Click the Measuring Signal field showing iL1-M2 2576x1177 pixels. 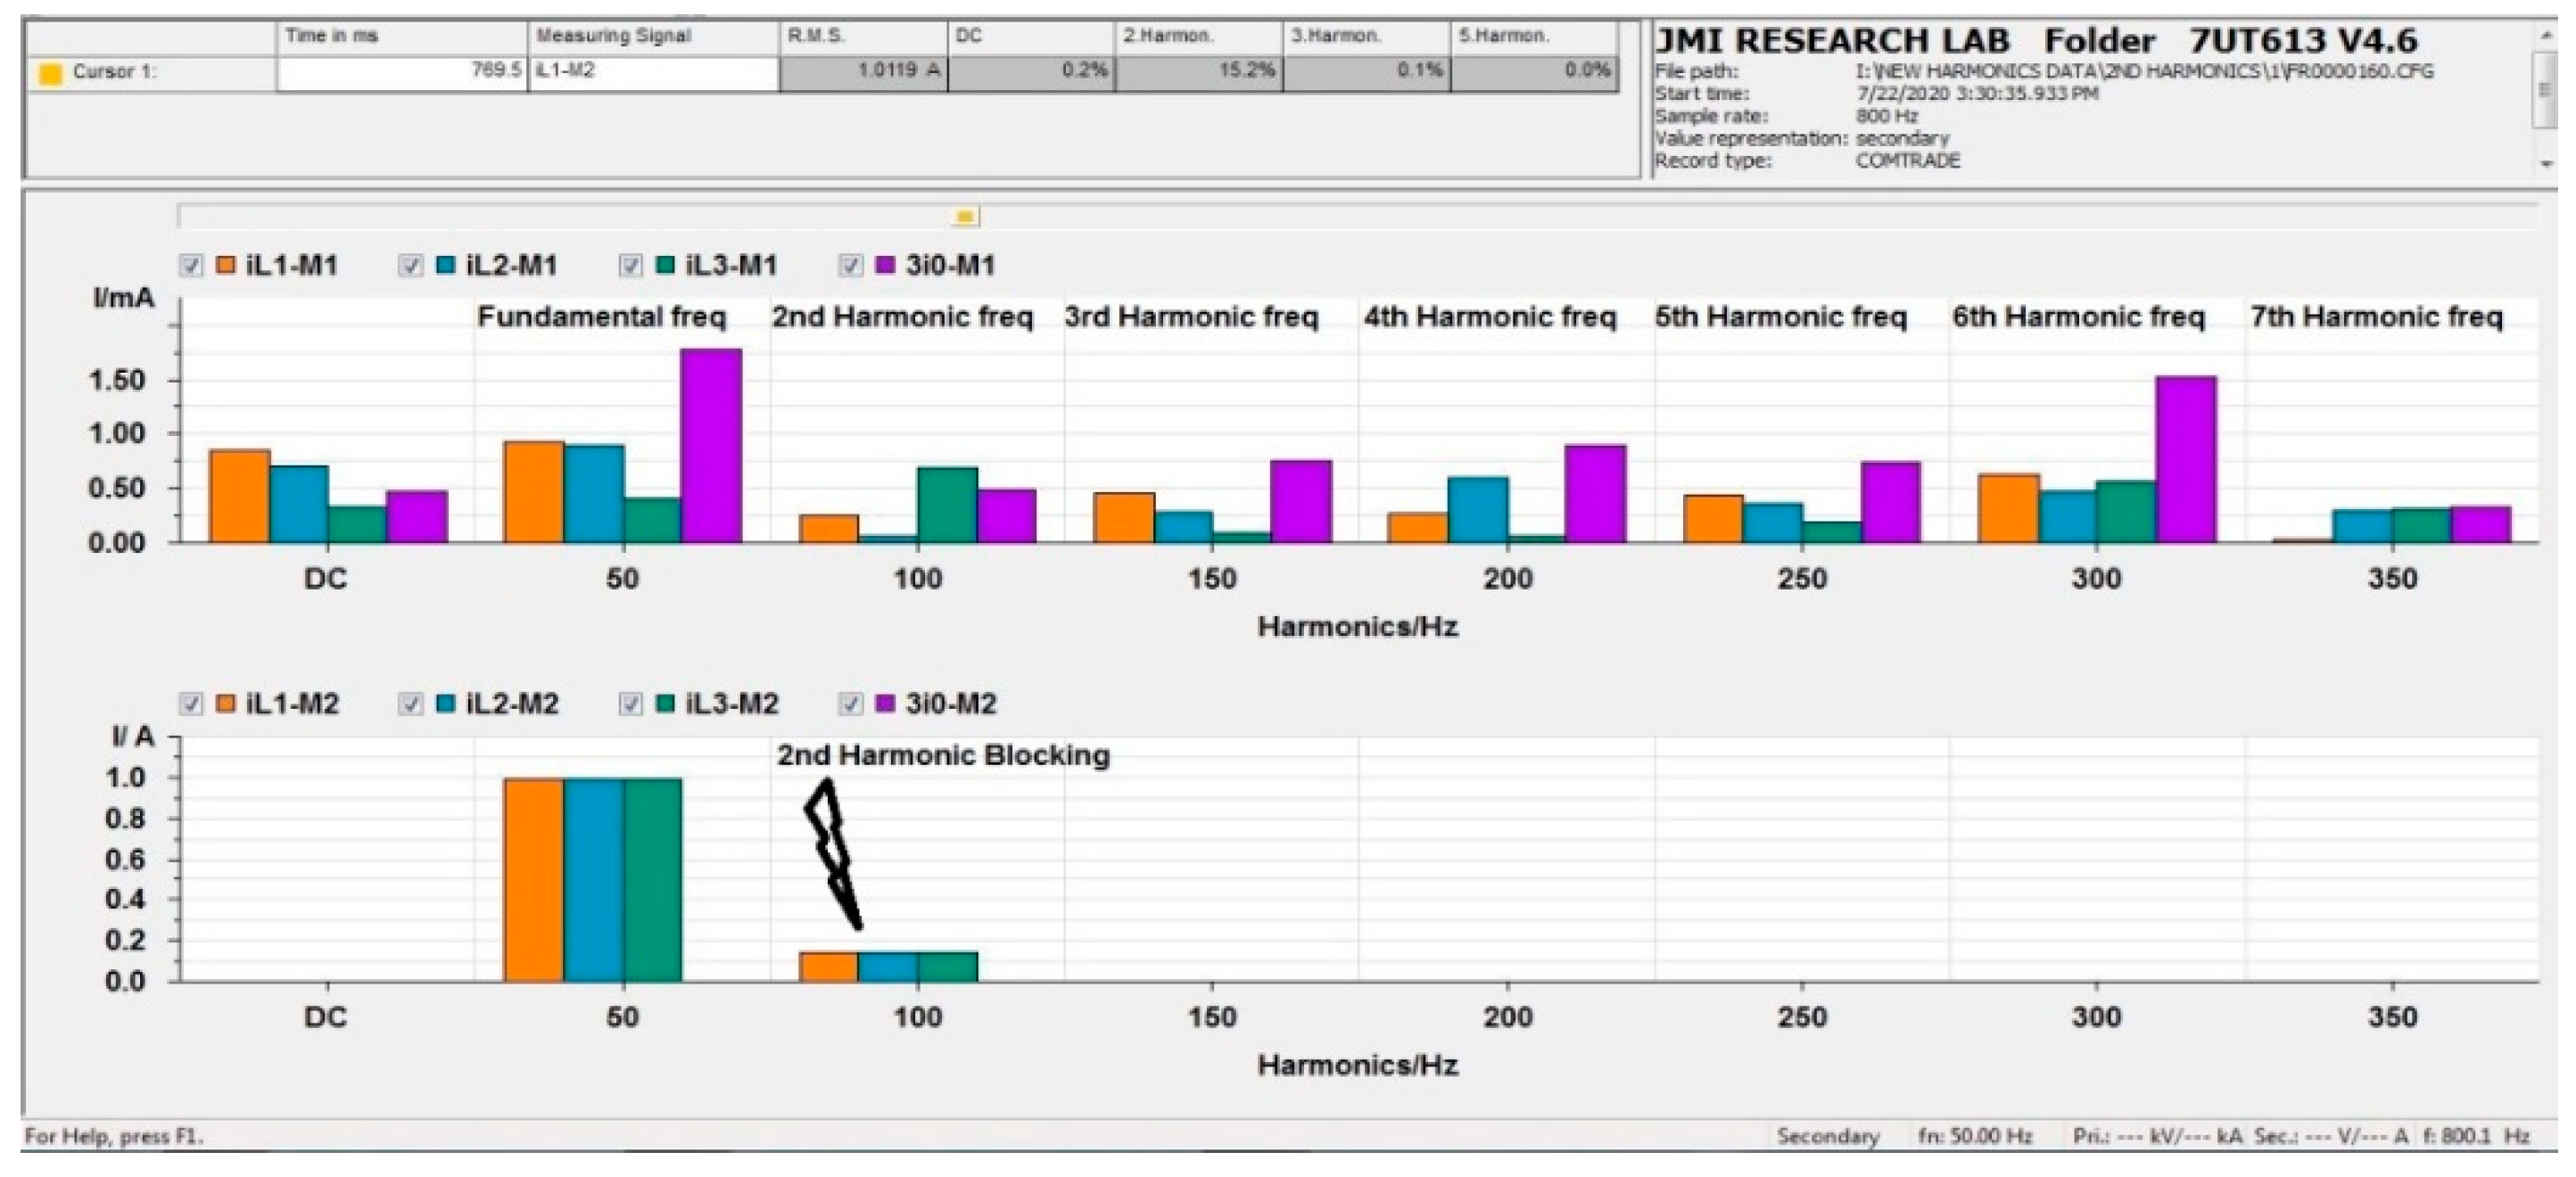[652, 73]
